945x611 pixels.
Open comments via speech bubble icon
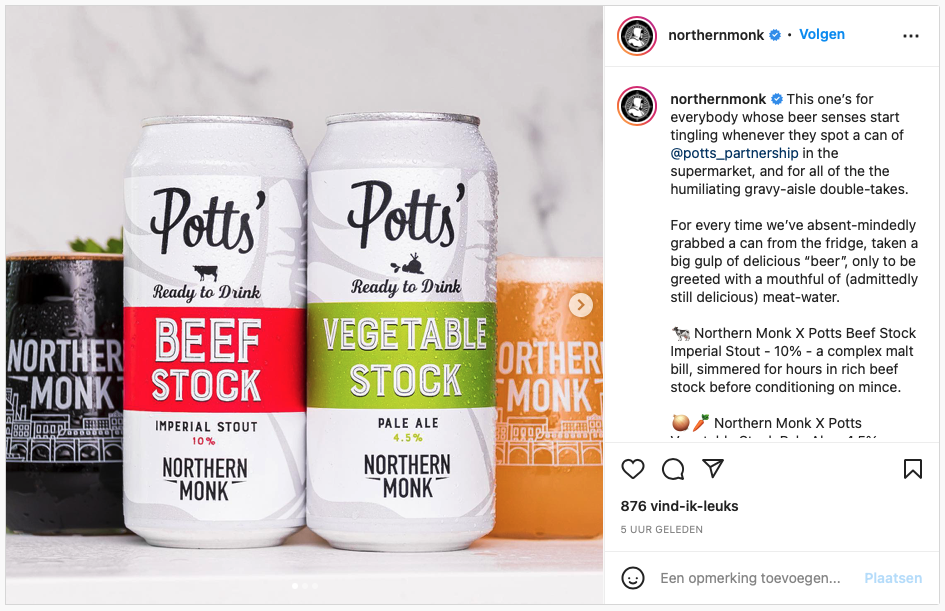point(673,469)
